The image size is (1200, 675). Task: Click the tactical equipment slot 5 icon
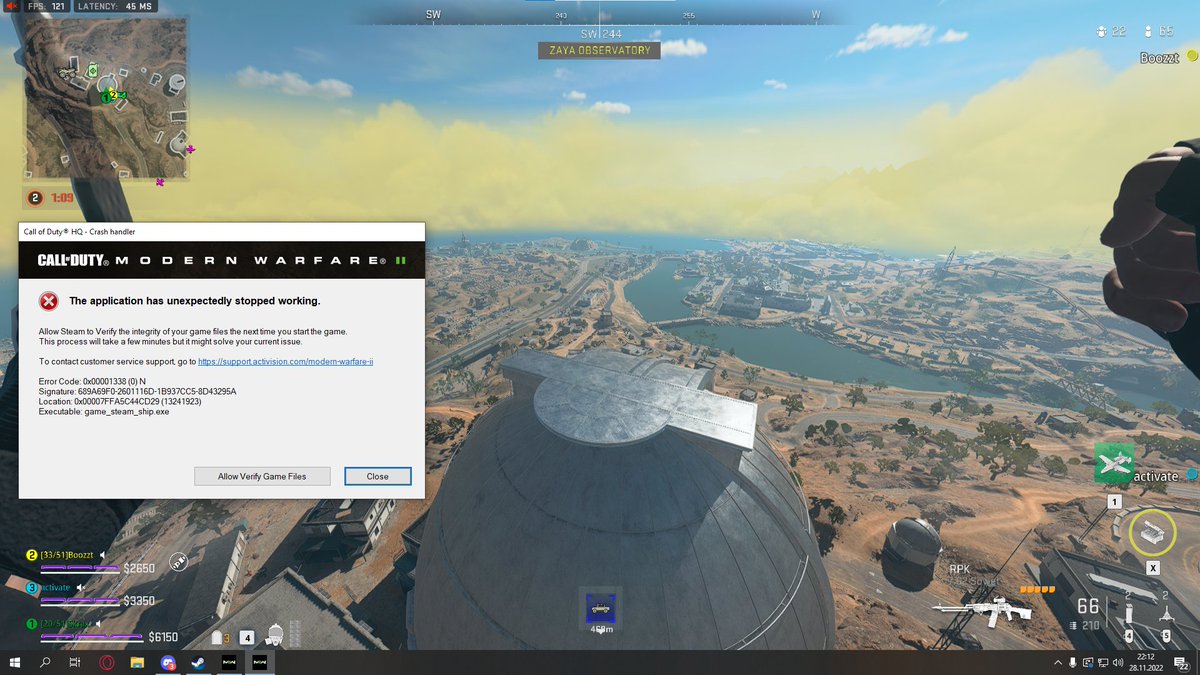[1166, 615]
